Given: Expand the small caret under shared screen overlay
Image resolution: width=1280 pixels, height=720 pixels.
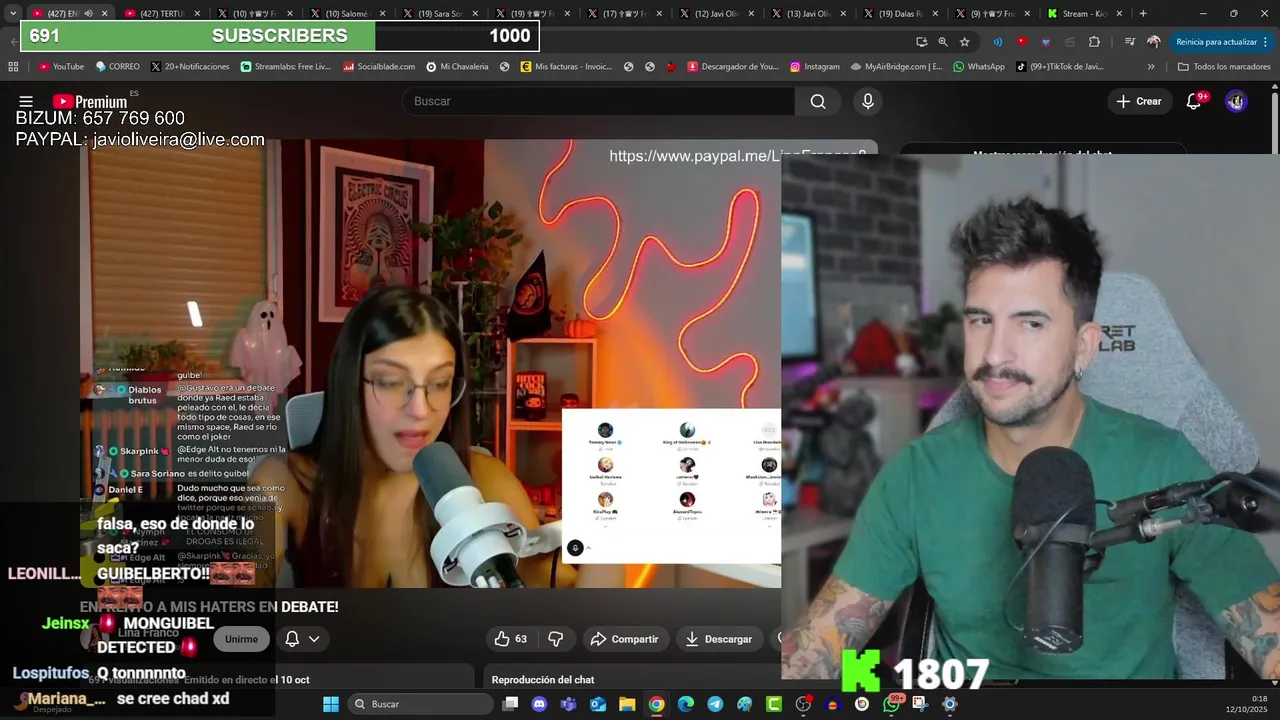Looking at the screenshot, I should click(588, 548).
